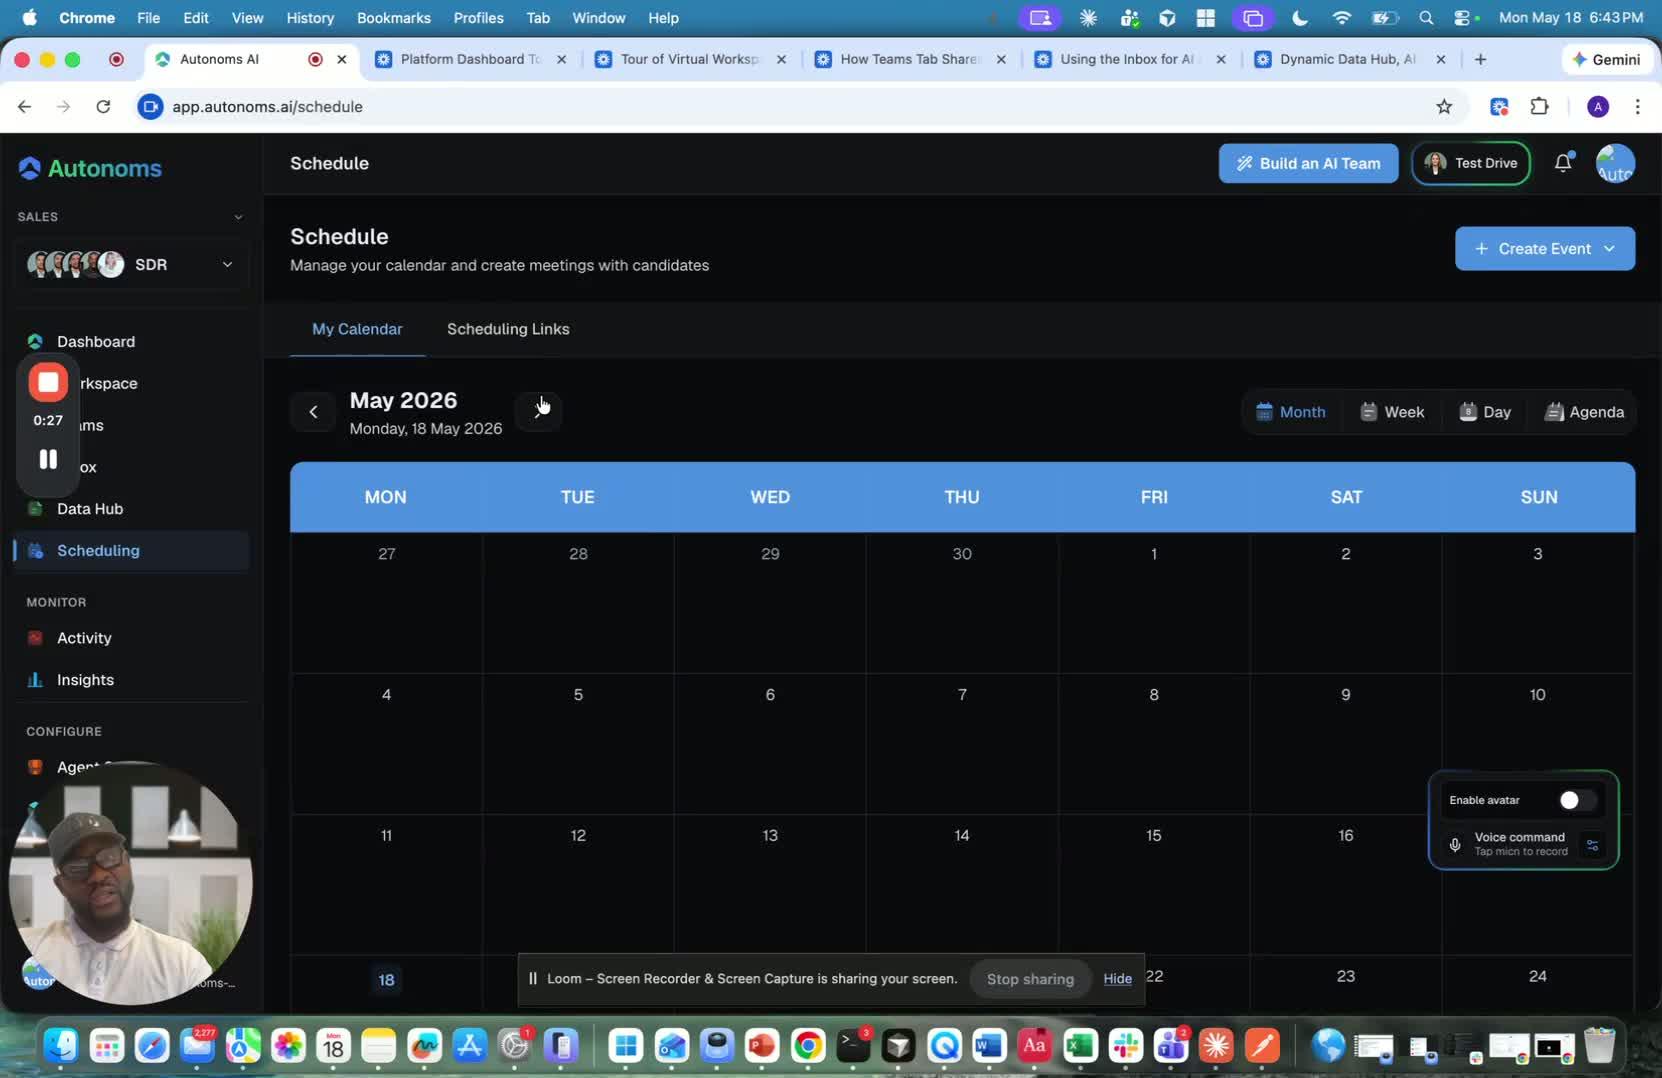Click the Hide link in Loom bar

click(x=1117, y=979)
